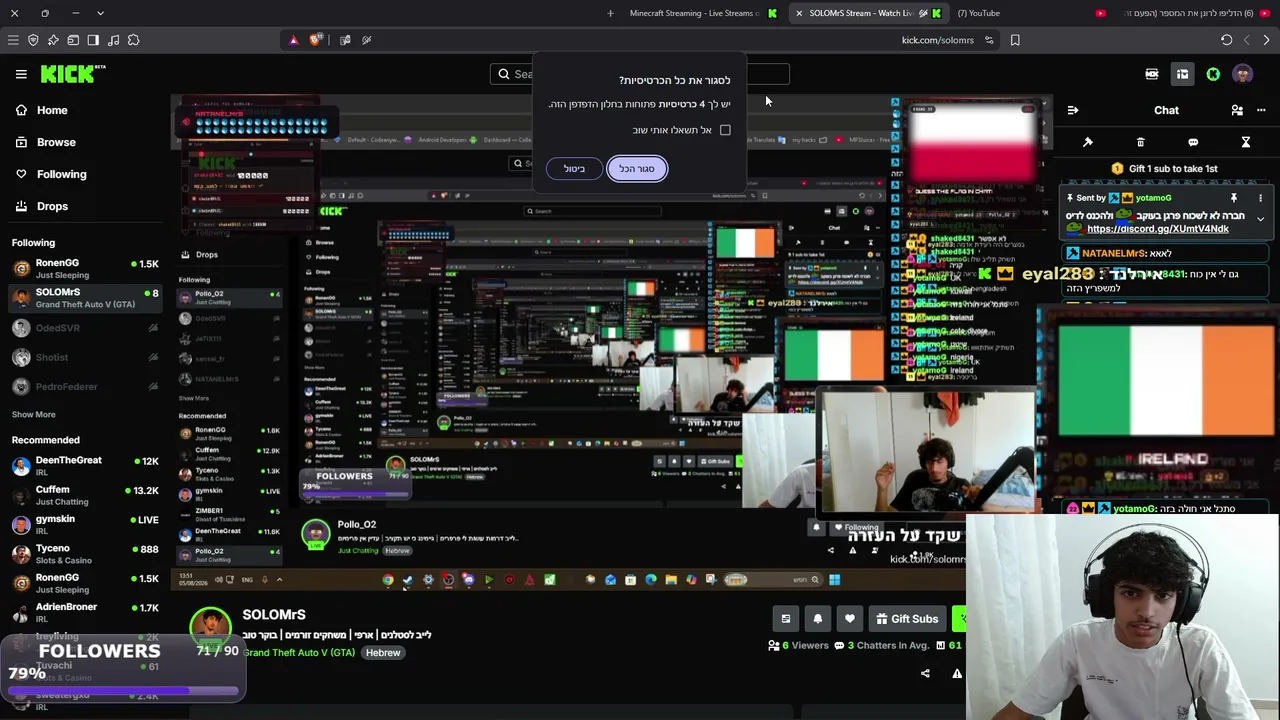This screenshot has height=720, width=1280.
Task: Open the Cuffem recommended channel
Action: tap(85, 496)
